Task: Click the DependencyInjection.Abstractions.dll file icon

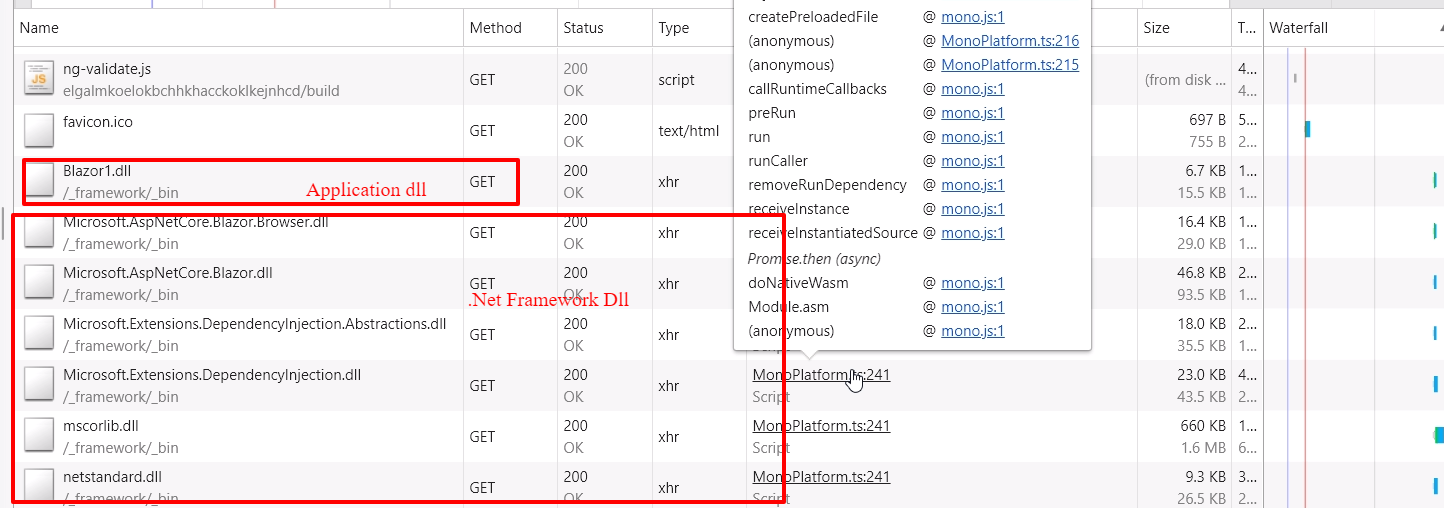Action: point(39,334)
